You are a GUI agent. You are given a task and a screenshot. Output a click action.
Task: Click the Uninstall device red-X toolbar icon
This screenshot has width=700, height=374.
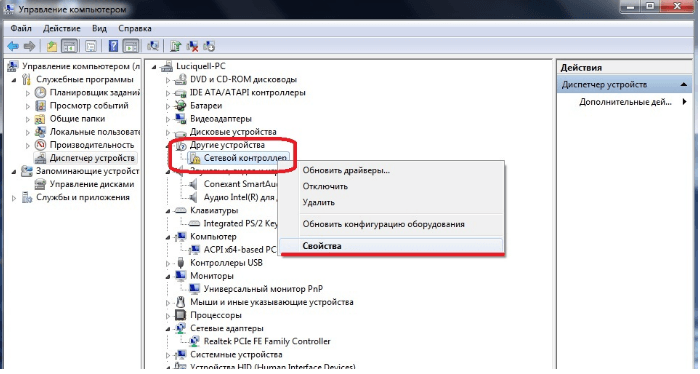pyautogui.click(x=192, y=46)
